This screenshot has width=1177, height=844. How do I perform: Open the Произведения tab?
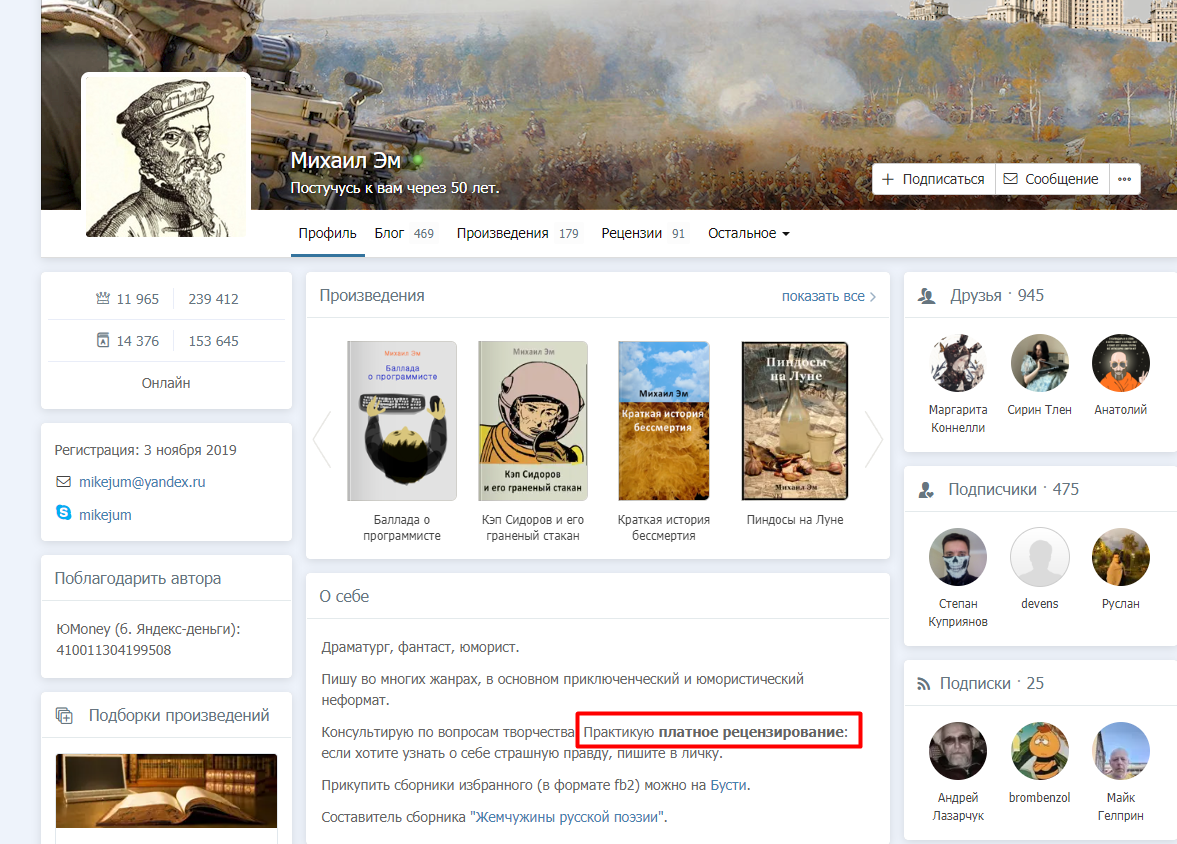[x=518, y=234]
